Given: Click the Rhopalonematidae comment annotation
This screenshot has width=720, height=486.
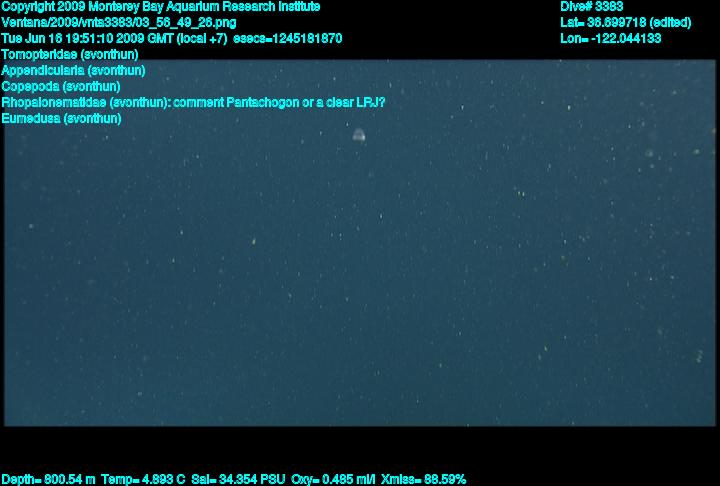Looking at the screenshot, I should point(193,102).
